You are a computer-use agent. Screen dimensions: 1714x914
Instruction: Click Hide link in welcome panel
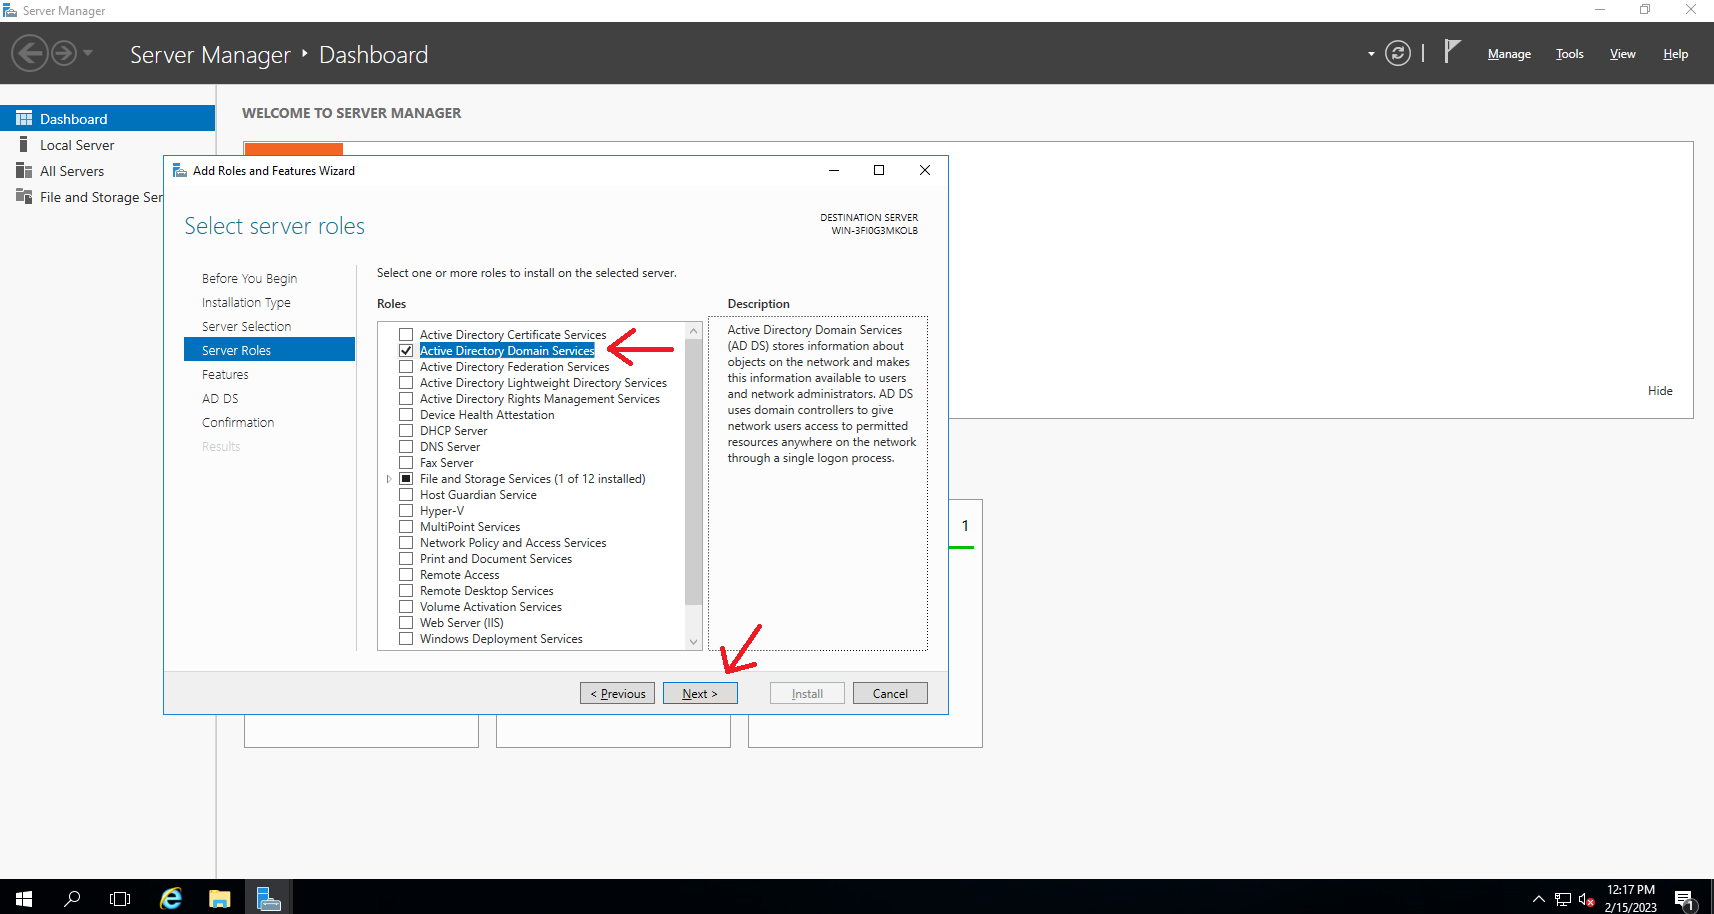1660,391
